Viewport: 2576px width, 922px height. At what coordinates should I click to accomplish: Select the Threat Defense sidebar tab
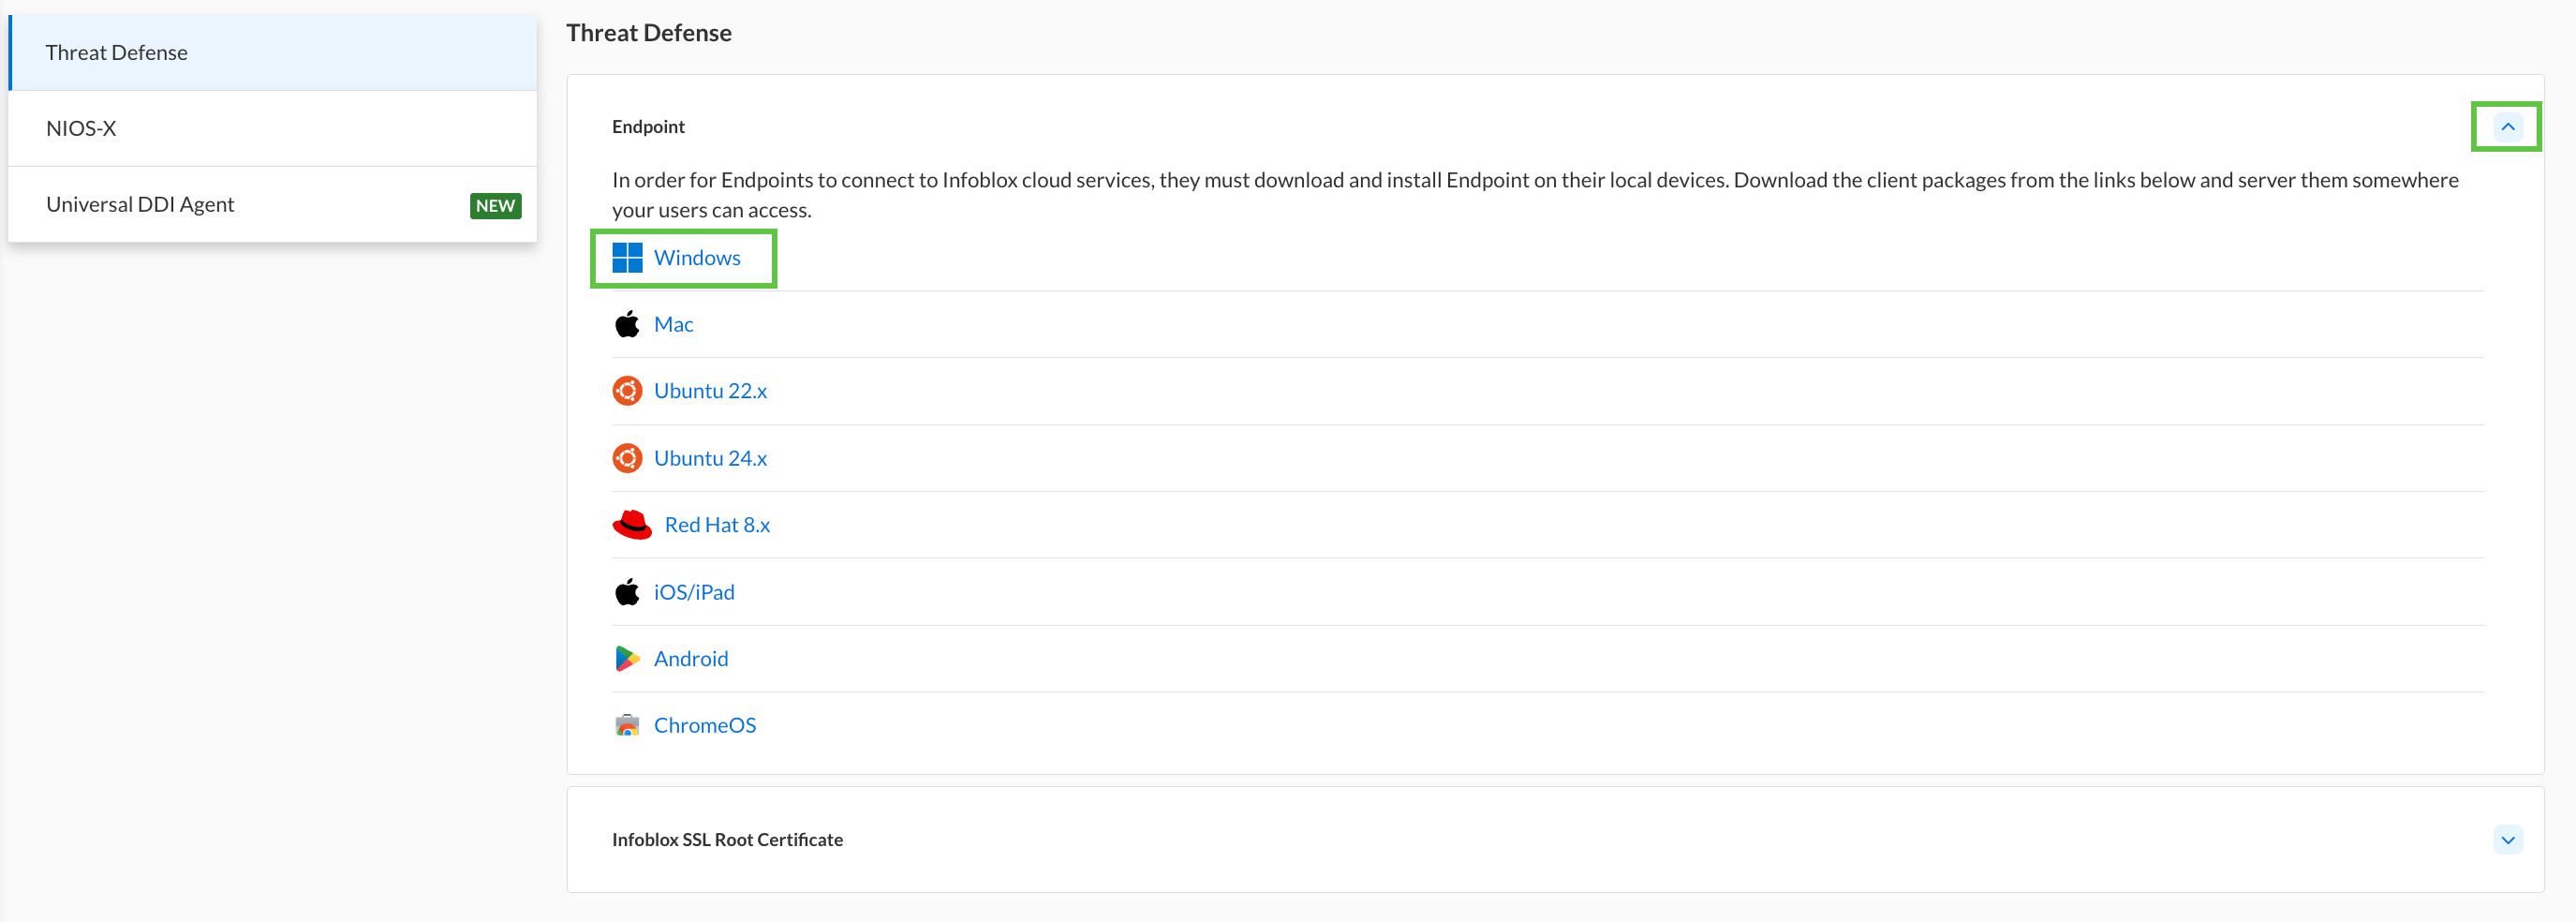point(272,52)
